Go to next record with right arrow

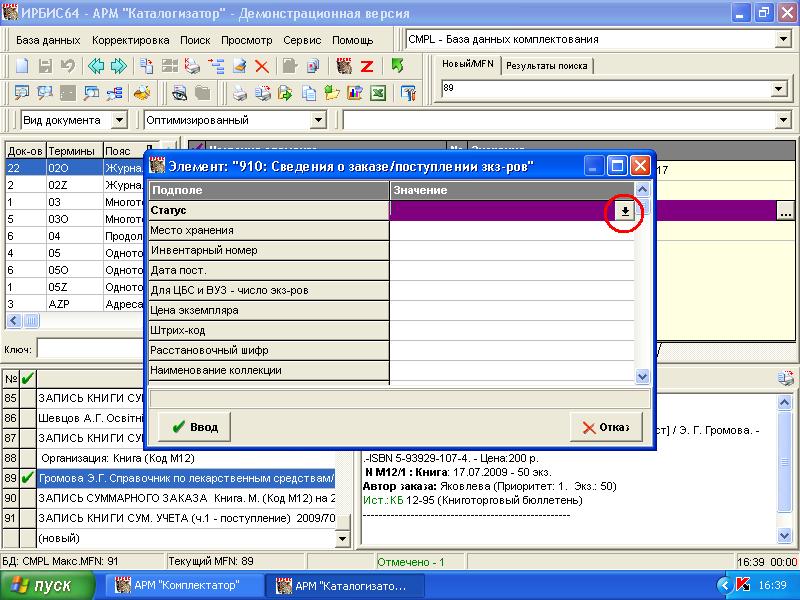click(x=118, y=67)
